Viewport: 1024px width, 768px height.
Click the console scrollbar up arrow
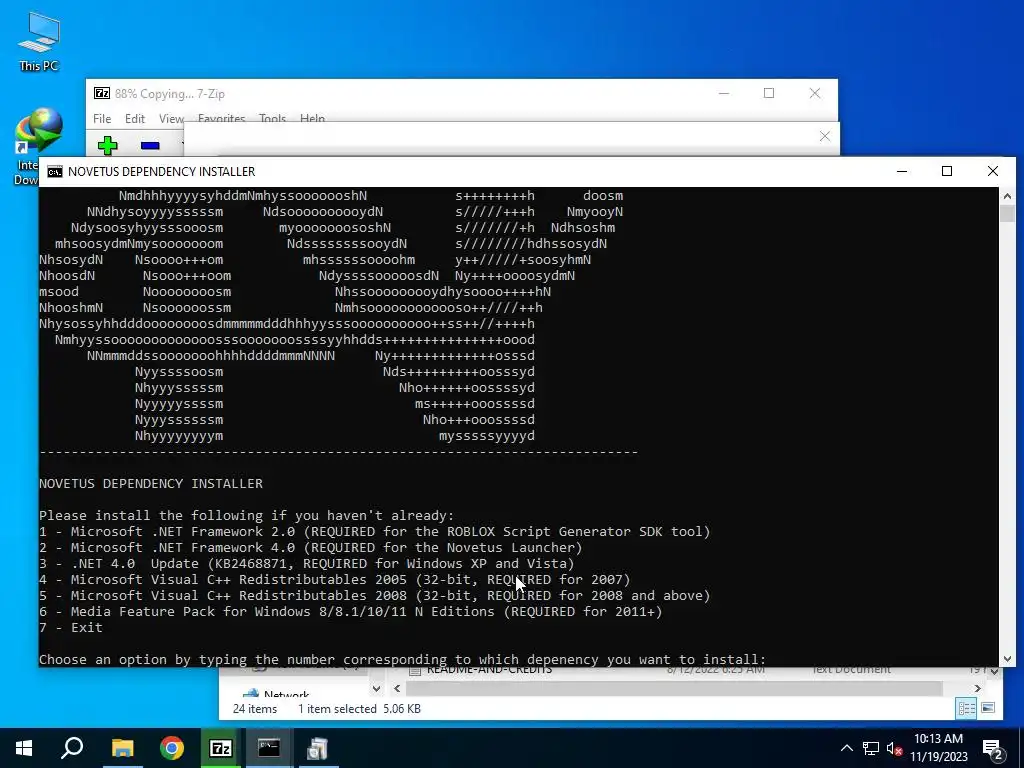tap(1006, 195)
